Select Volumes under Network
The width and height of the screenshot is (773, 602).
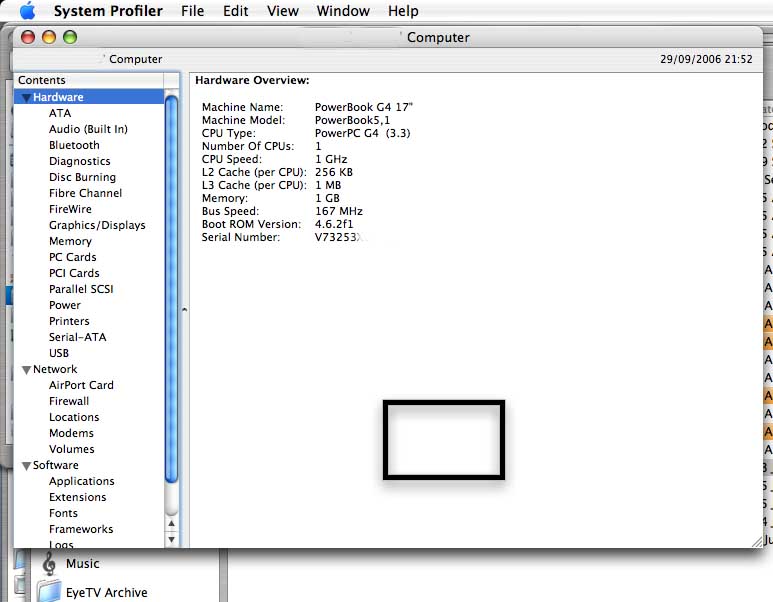(x=71, y=449)
